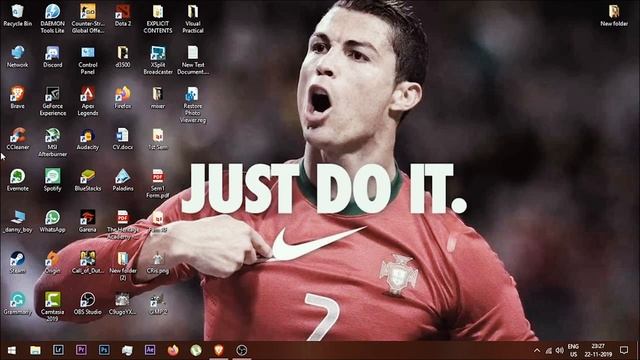Launch the GIMP 2 desktop shortcut
The width and height of the screenshot is (640, 360).
pos(158,304)
